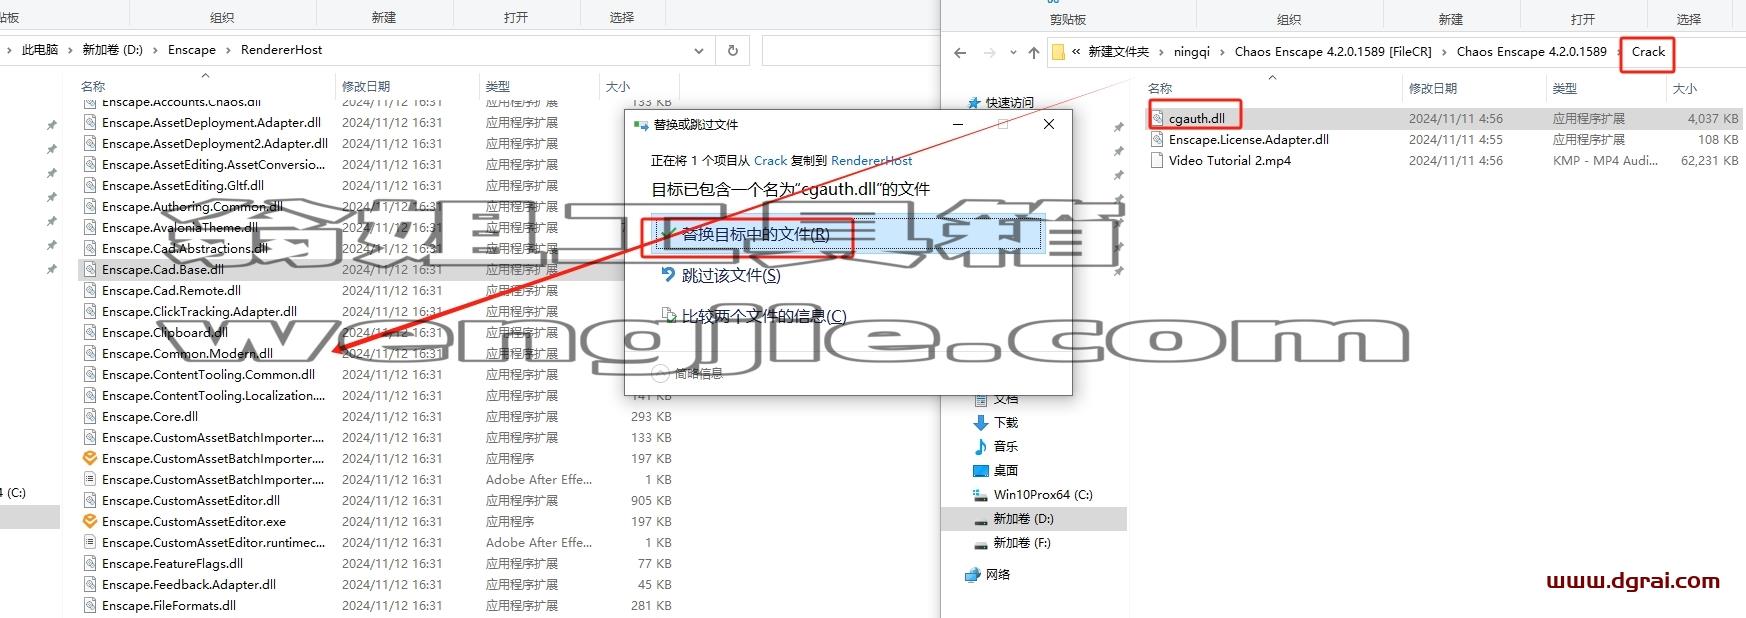The image size is (1746, 618).
Task: Click RendererHost segment in left address bar
Action: tap(281, 50)
